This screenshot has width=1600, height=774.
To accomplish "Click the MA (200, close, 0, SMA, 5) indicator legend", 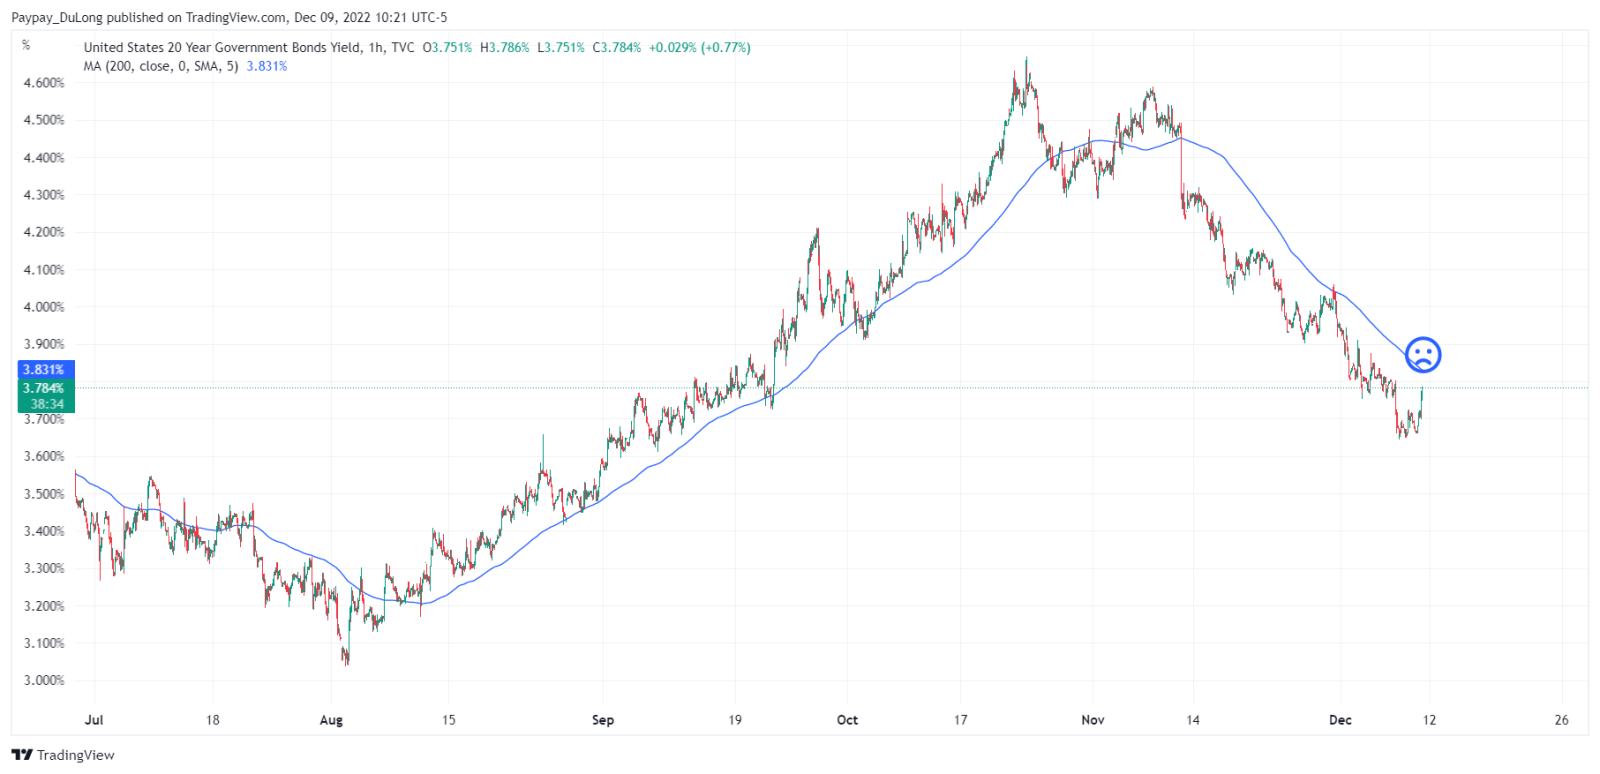I will pyautogui.click(x=161, y=66).
